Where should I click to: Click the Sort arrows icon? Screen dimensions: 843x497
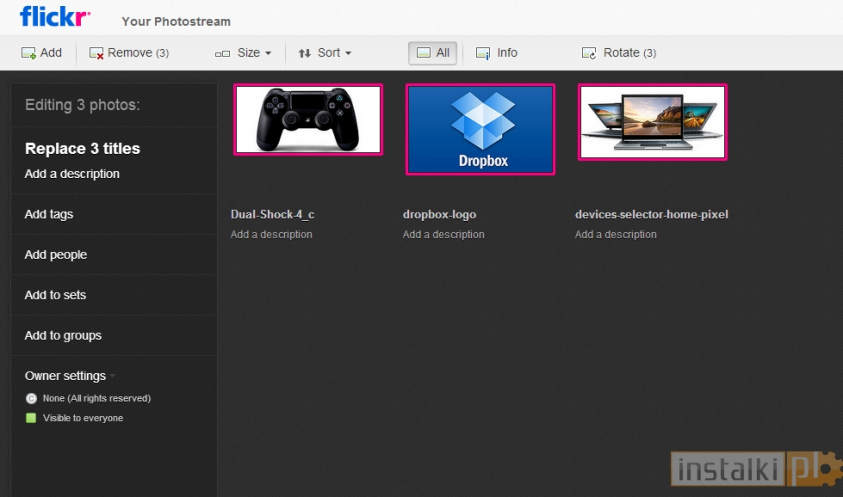(x=304, y=53)
